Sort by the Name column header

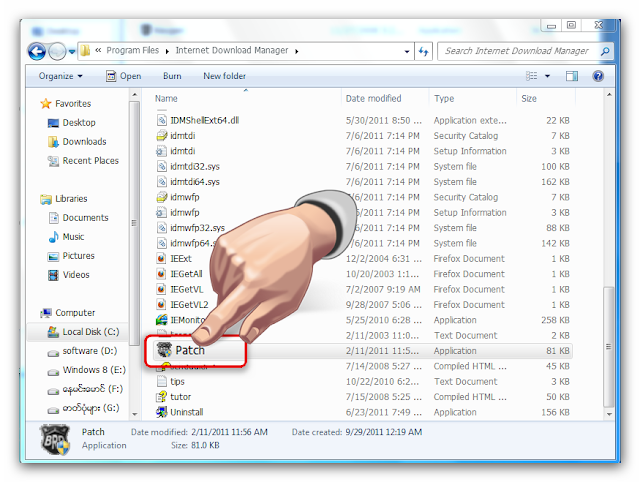coord(166,98)
